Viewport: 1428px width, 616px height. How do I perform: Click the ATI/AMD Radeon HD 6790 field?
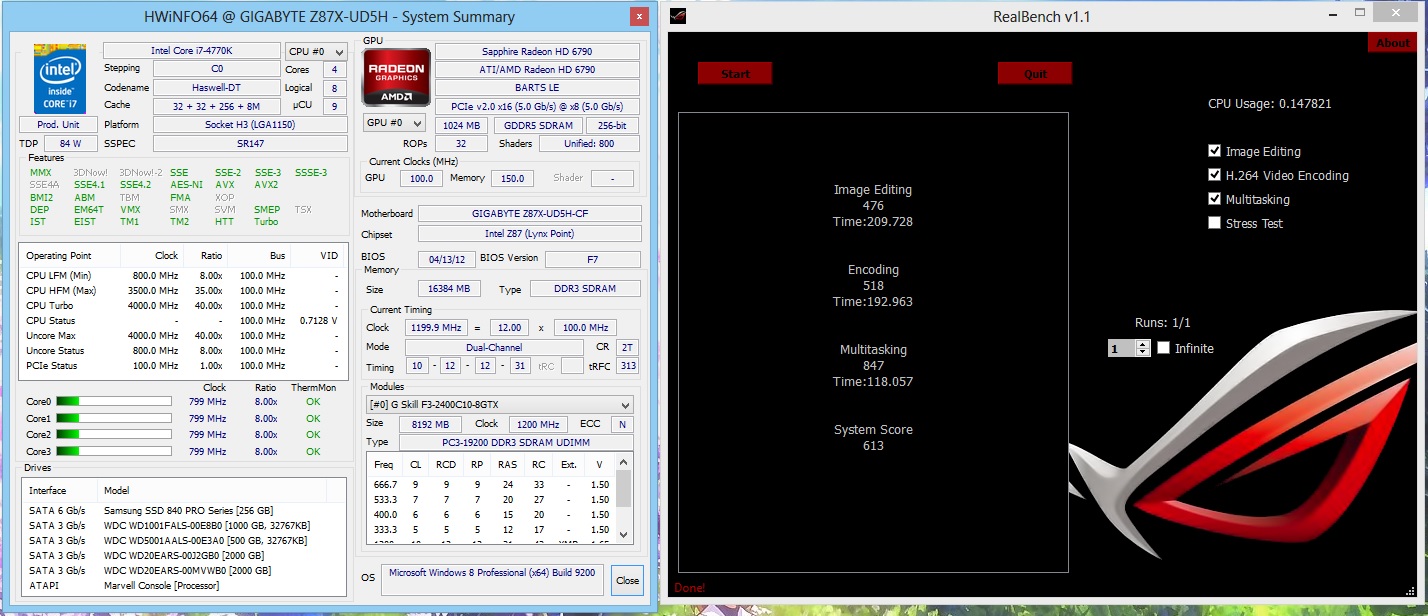538,69
